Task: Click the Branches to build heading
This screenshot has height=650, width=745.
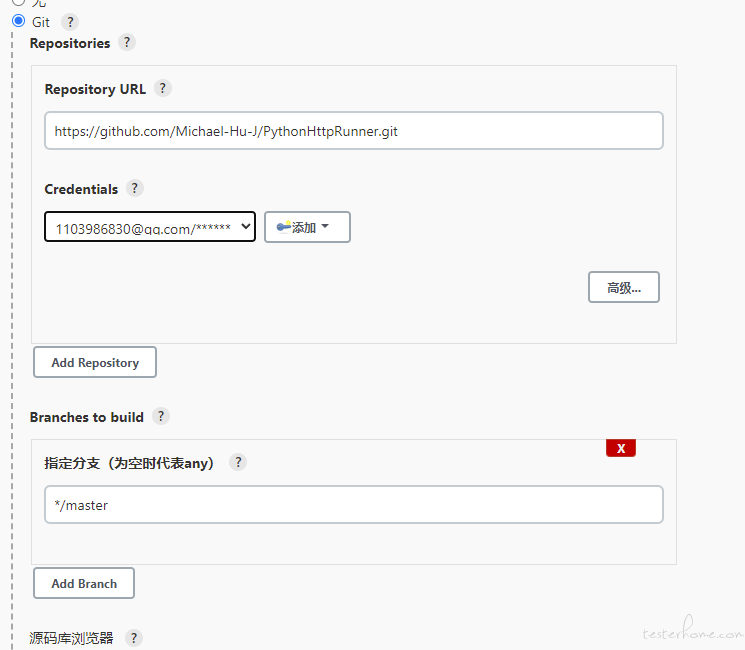Action: click(x=86, y=417)
